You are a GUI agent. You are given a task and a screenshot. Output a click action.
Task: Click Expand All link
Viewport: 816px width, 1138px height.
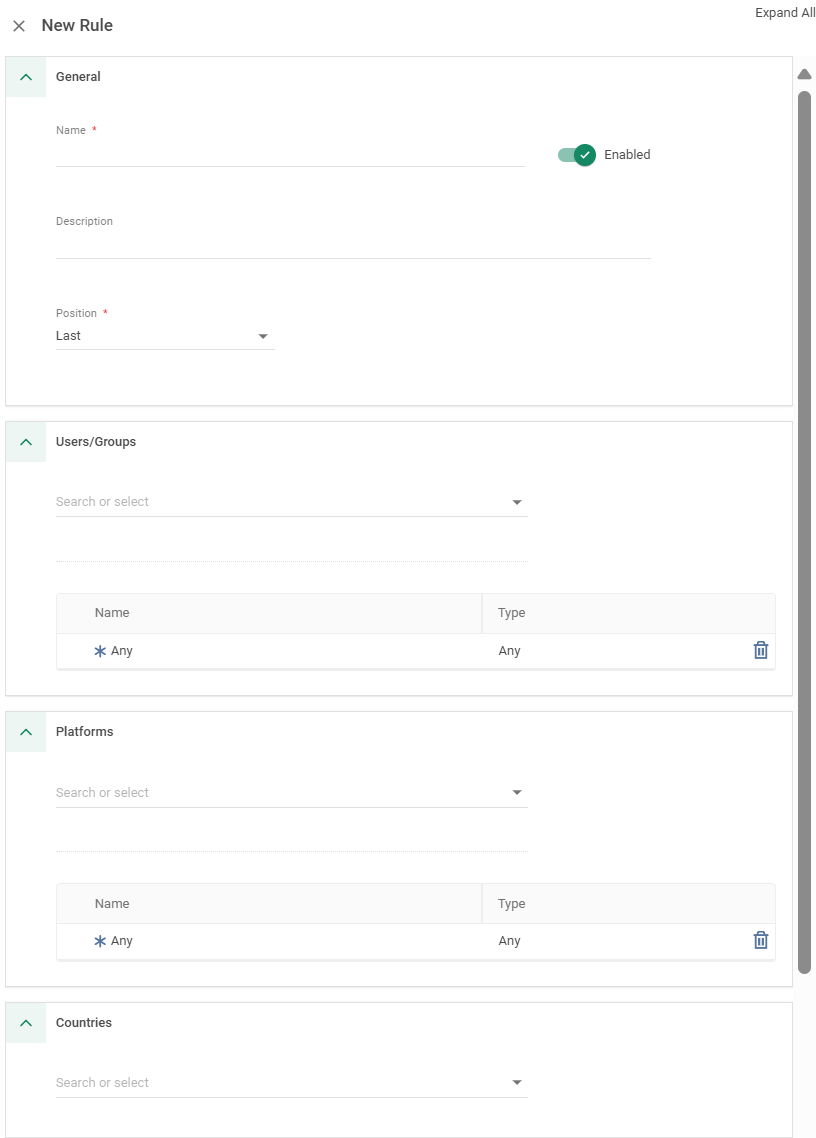click(784, 13)
